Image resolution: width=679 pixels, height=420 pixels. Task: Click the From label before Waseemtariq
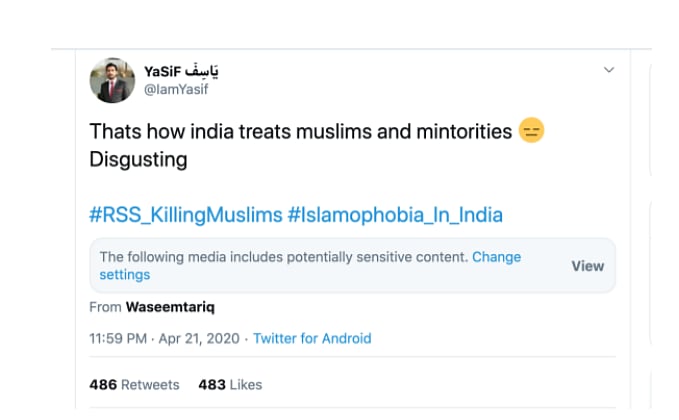(105, 307)
